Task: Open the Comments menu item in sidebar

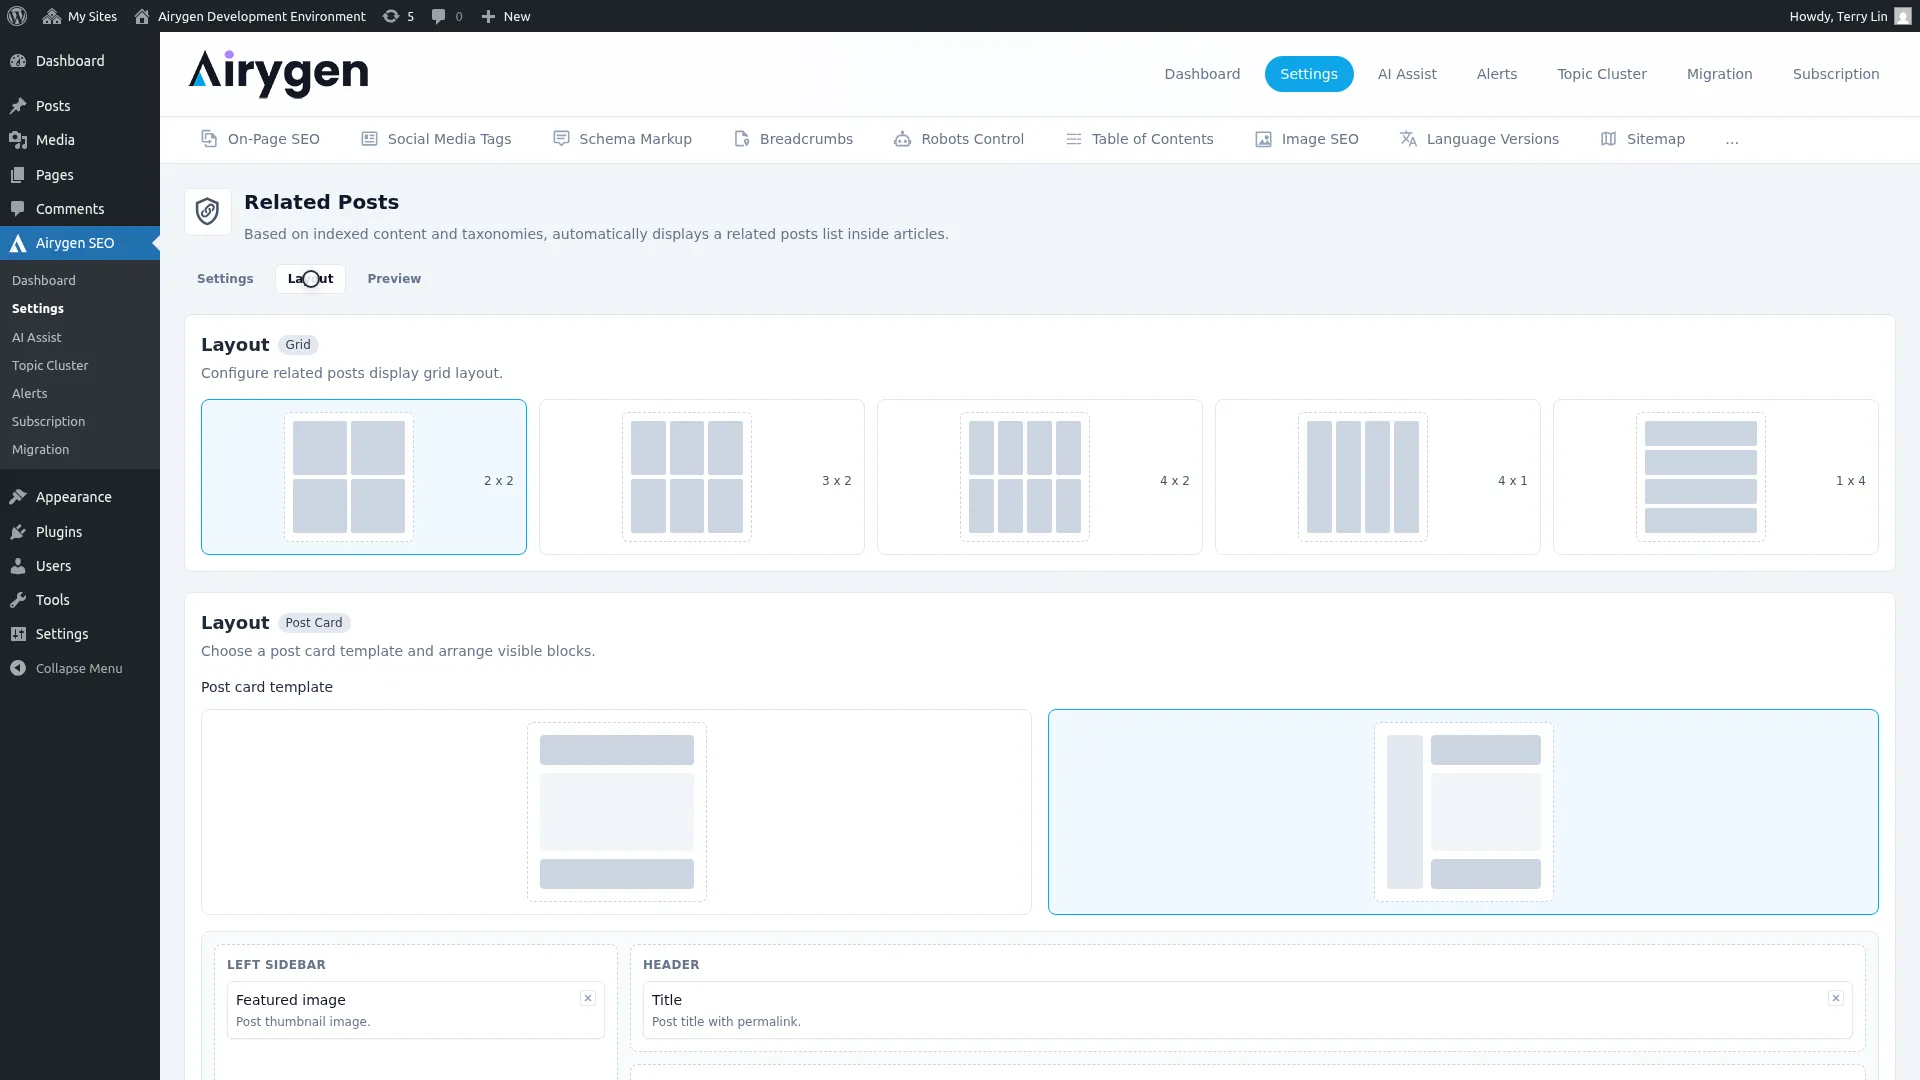Action: tap(80, 209)
